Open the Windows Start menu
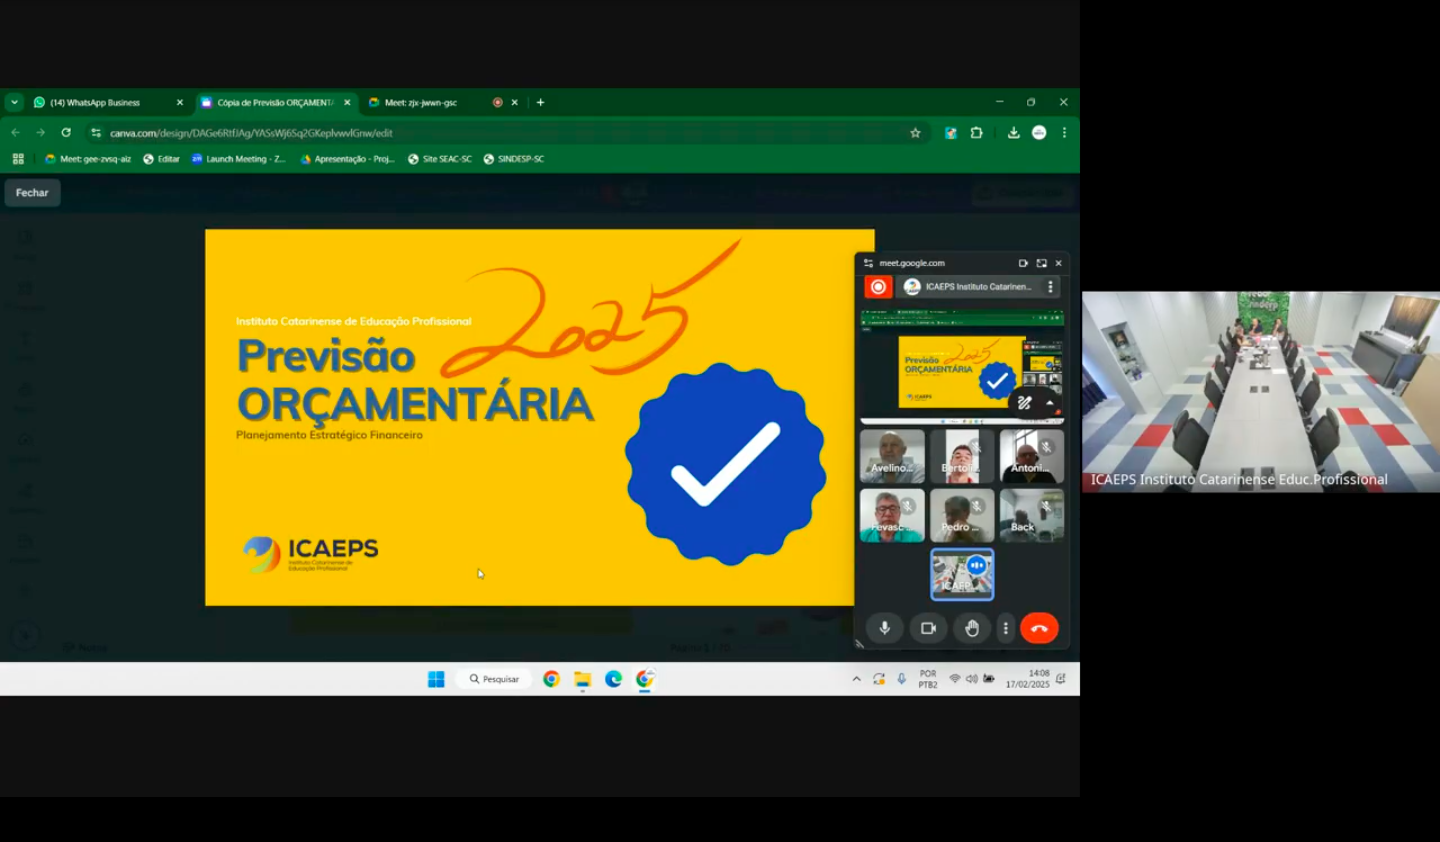 point(436,679)
